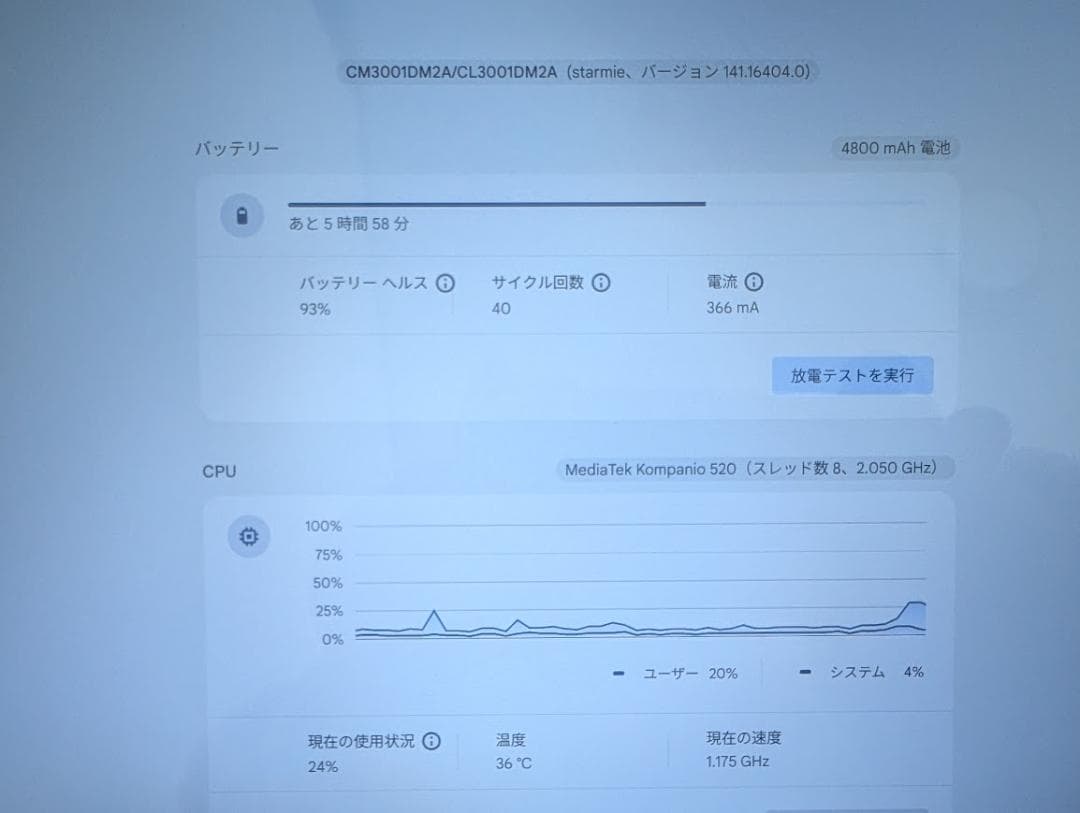The image size is (1080, 813).
Task: Click the battery status icon
Action: [x=241, y=216]
